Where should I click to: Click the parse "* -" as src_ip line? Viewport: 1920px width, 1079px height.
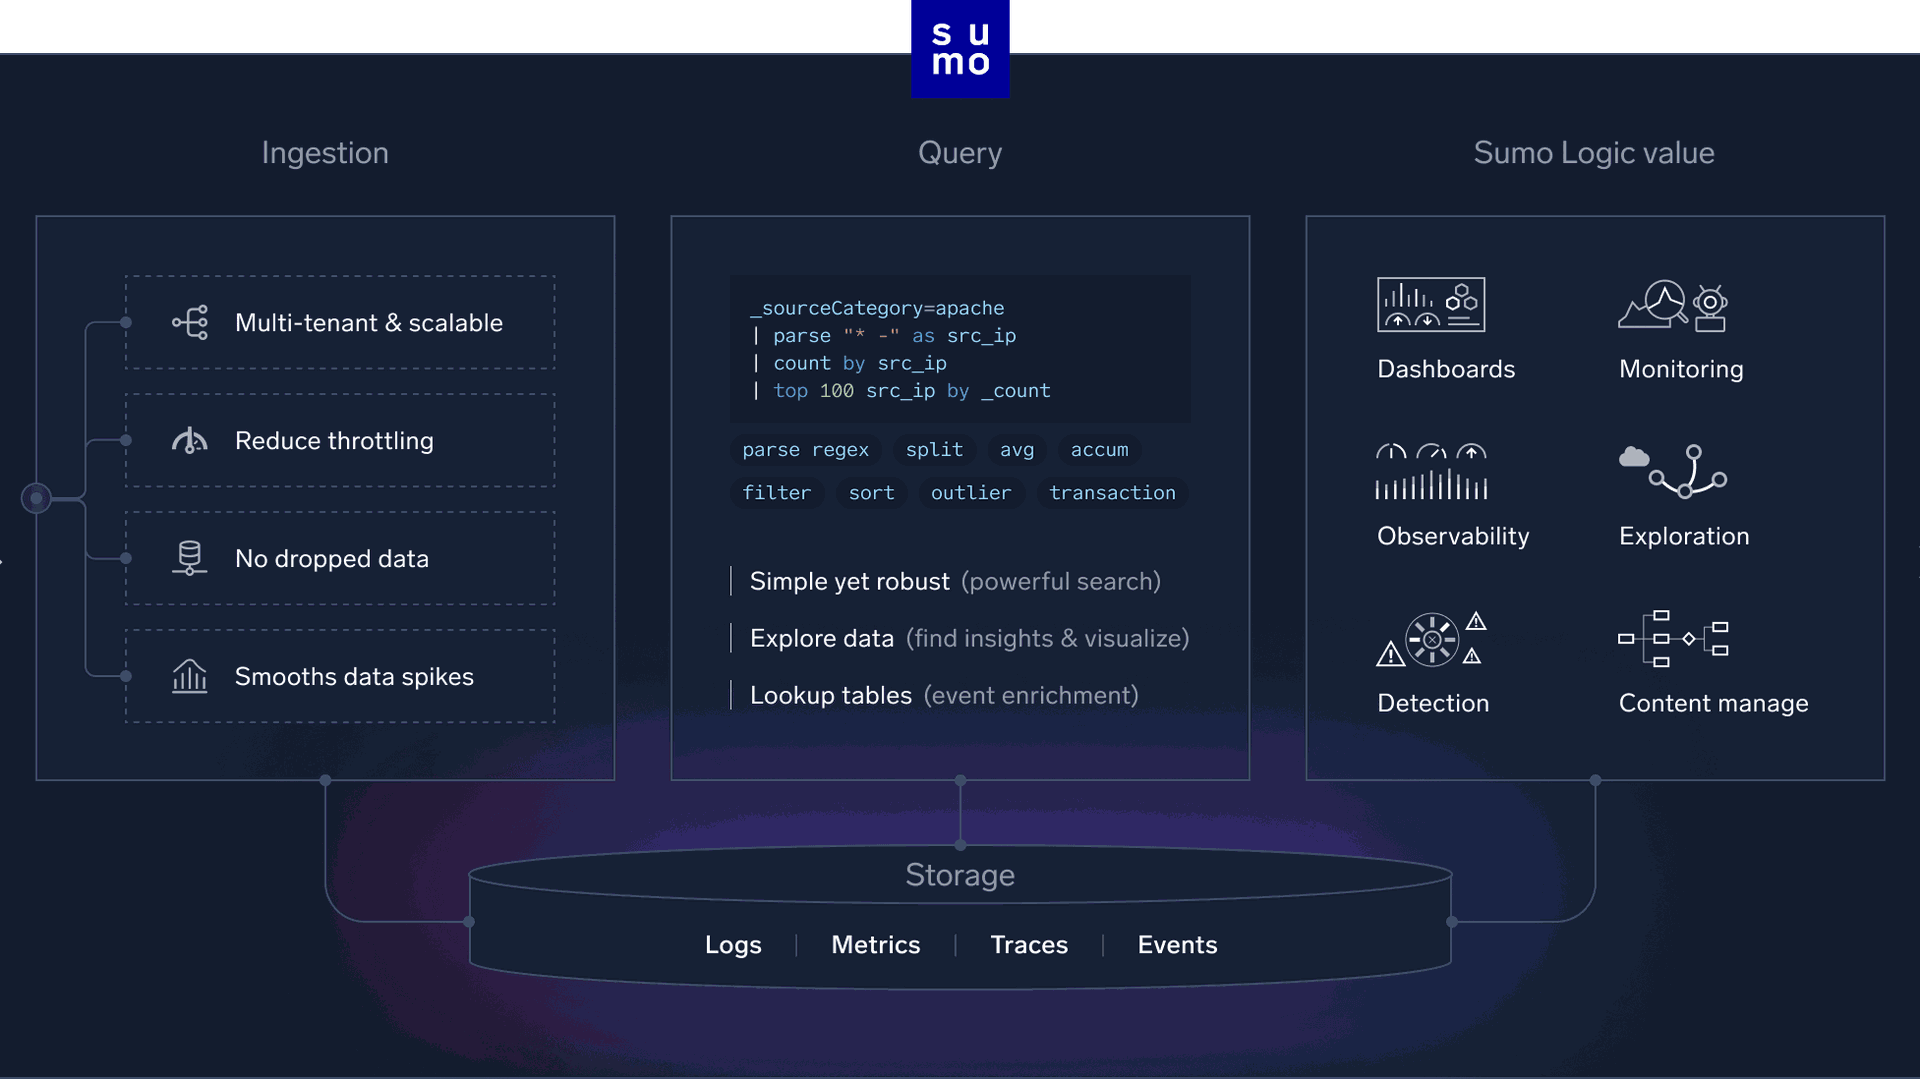(x=884, y=336)
